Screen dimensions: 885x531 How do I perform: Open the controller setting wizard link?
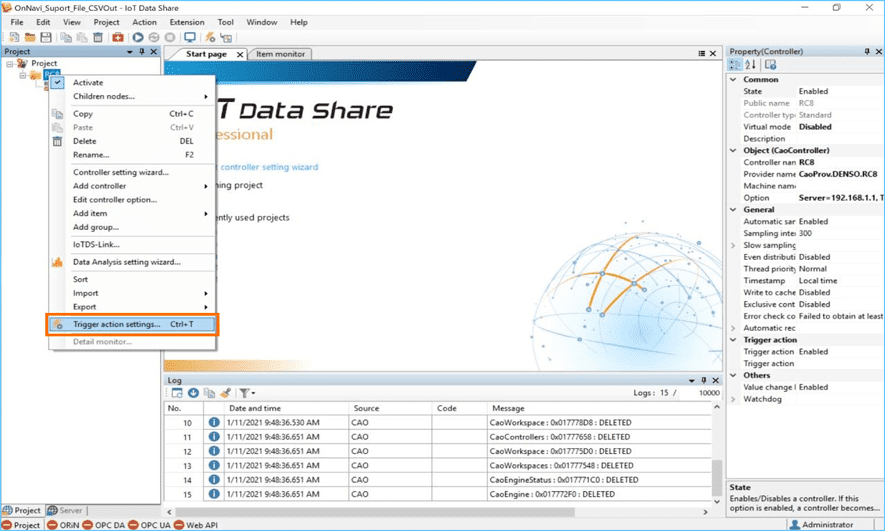pos(269,167)
